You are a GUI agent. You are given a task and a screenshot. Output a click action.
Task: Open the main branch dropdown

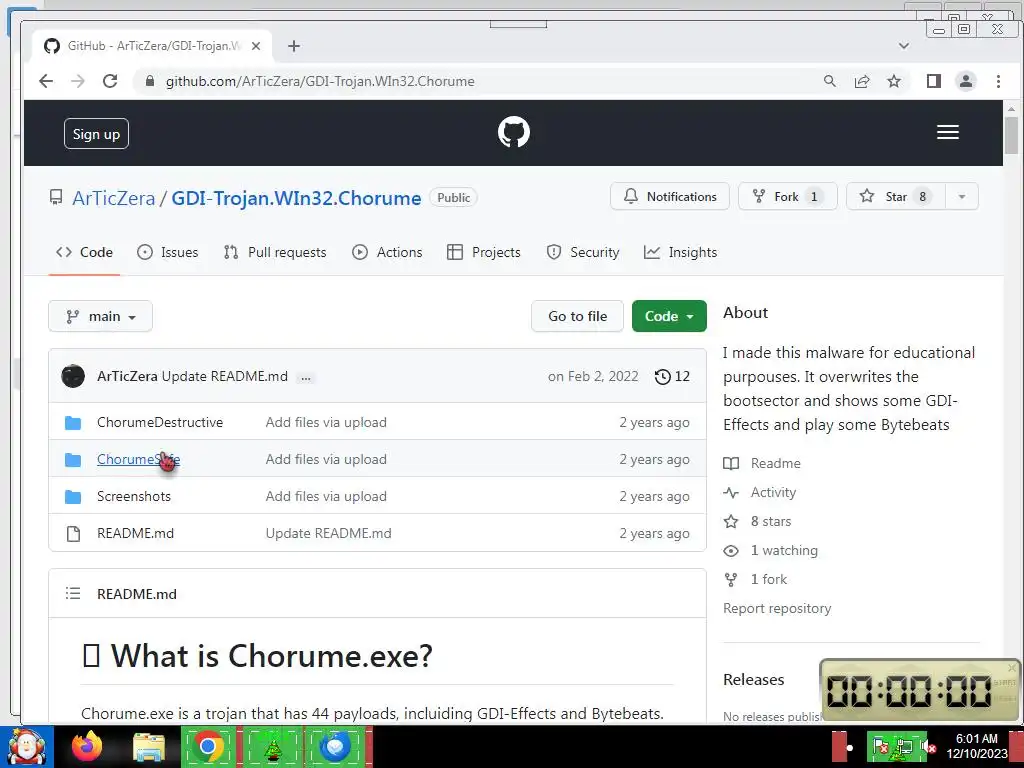pos(101,316)
